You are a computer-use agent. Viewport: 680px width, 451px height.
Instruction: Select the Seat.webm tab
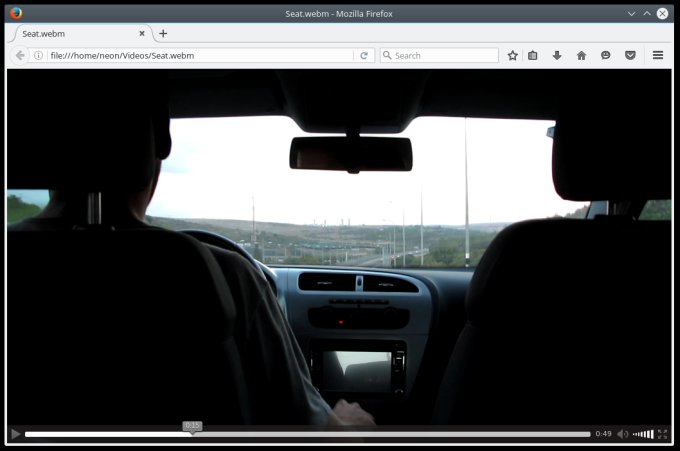(82, 33)
